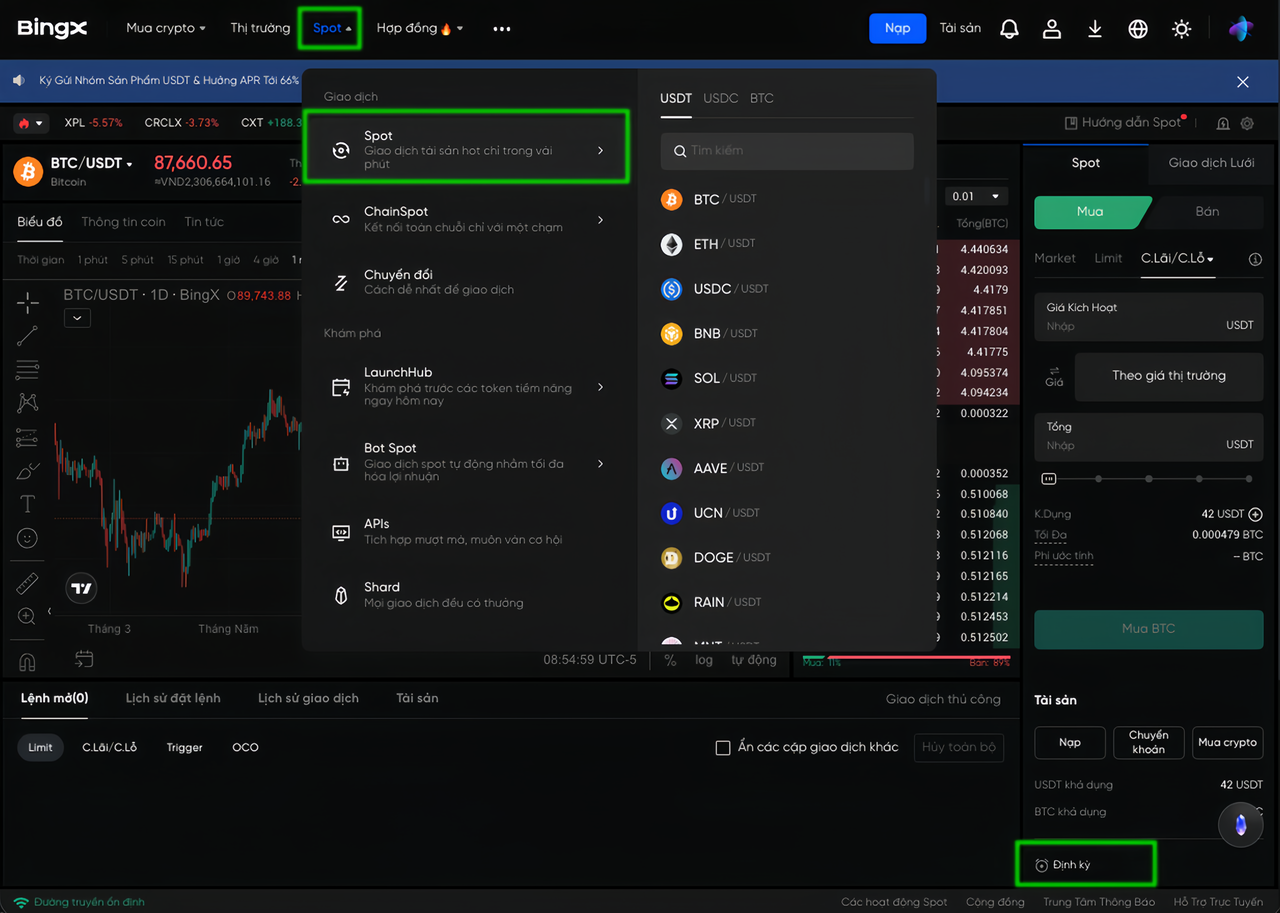Click the notification bell icon
Viewport: 1280px width, 913px height.
point(1009,29)
